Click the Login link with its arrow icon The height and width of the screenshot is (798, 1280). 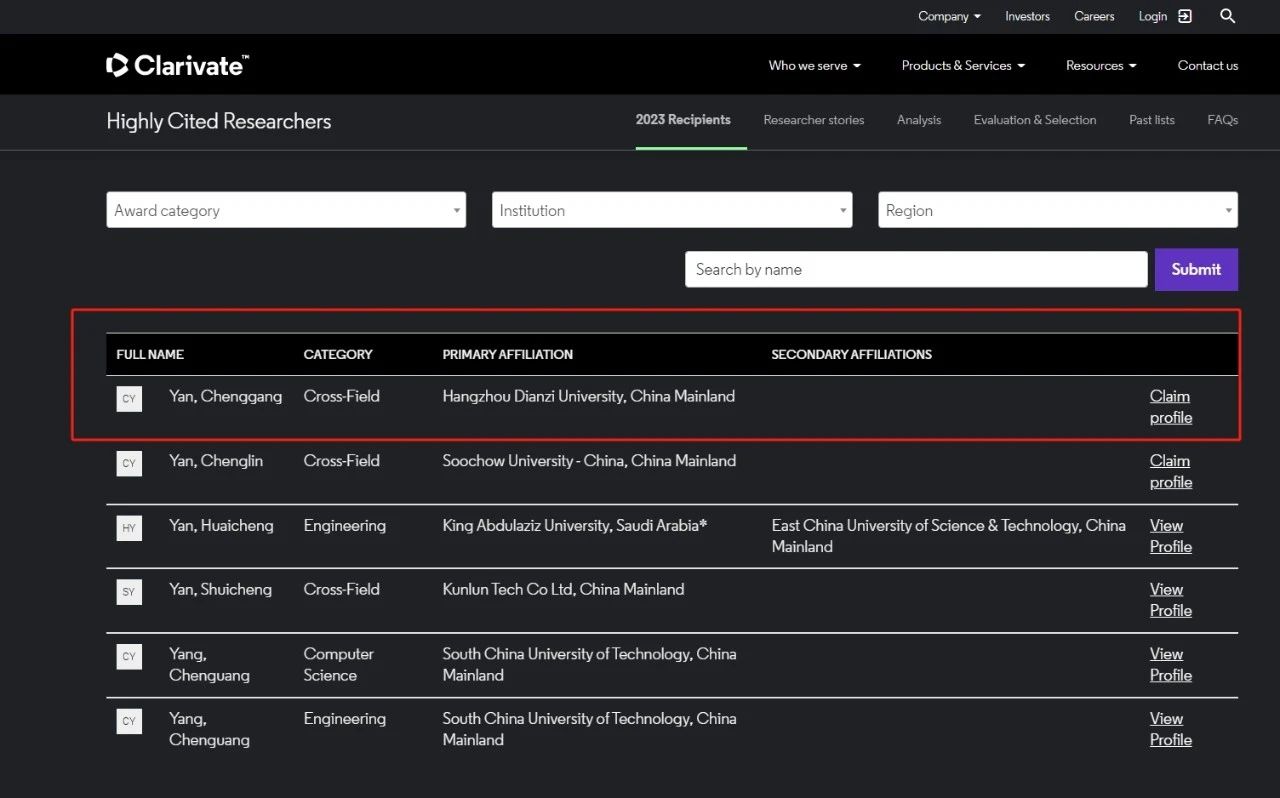1165,16
